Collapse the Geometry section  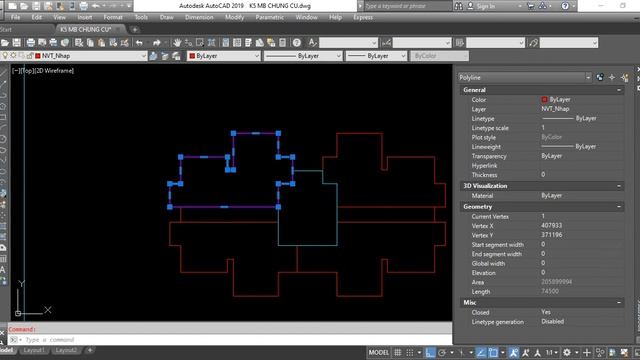click(619, 207)
